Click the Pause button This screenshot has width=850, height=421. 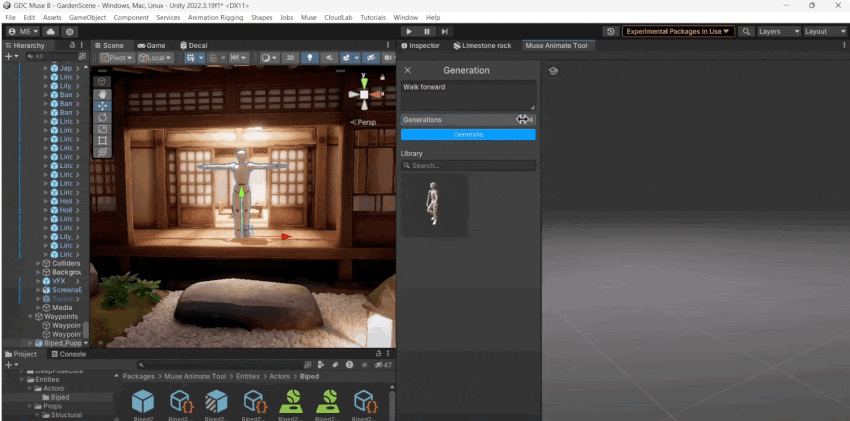427,31
